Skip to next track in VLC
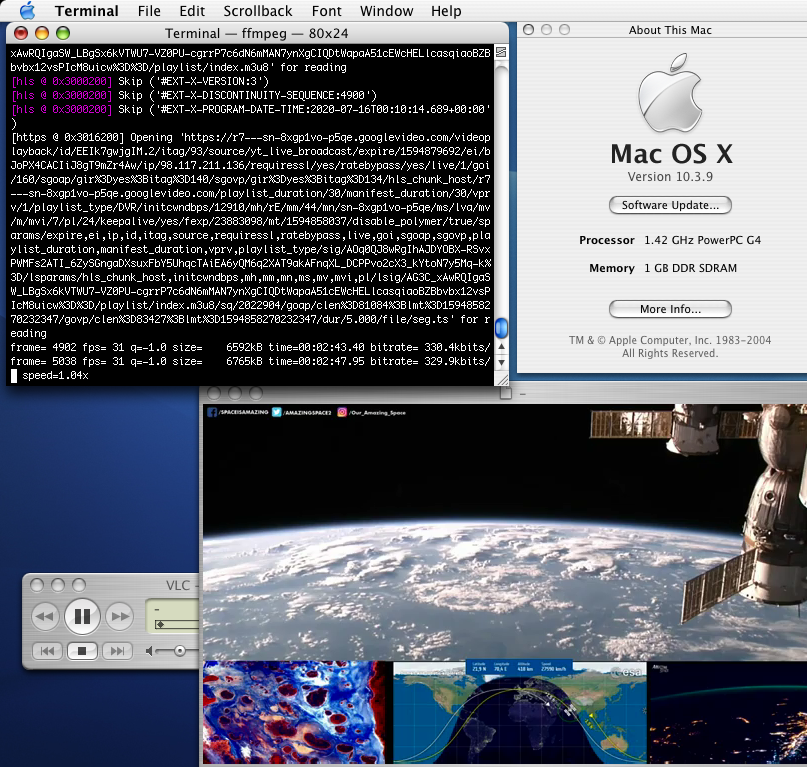Viewport: 807px width, 767px height. tap(117, 651)
